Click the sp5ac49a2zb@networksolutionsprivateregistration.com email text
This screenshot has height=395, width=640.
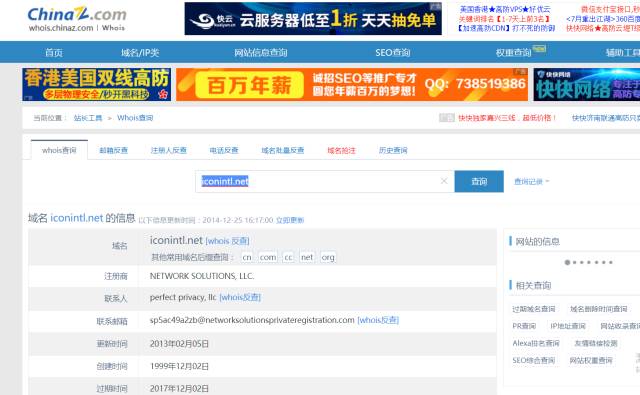point(252,320)
